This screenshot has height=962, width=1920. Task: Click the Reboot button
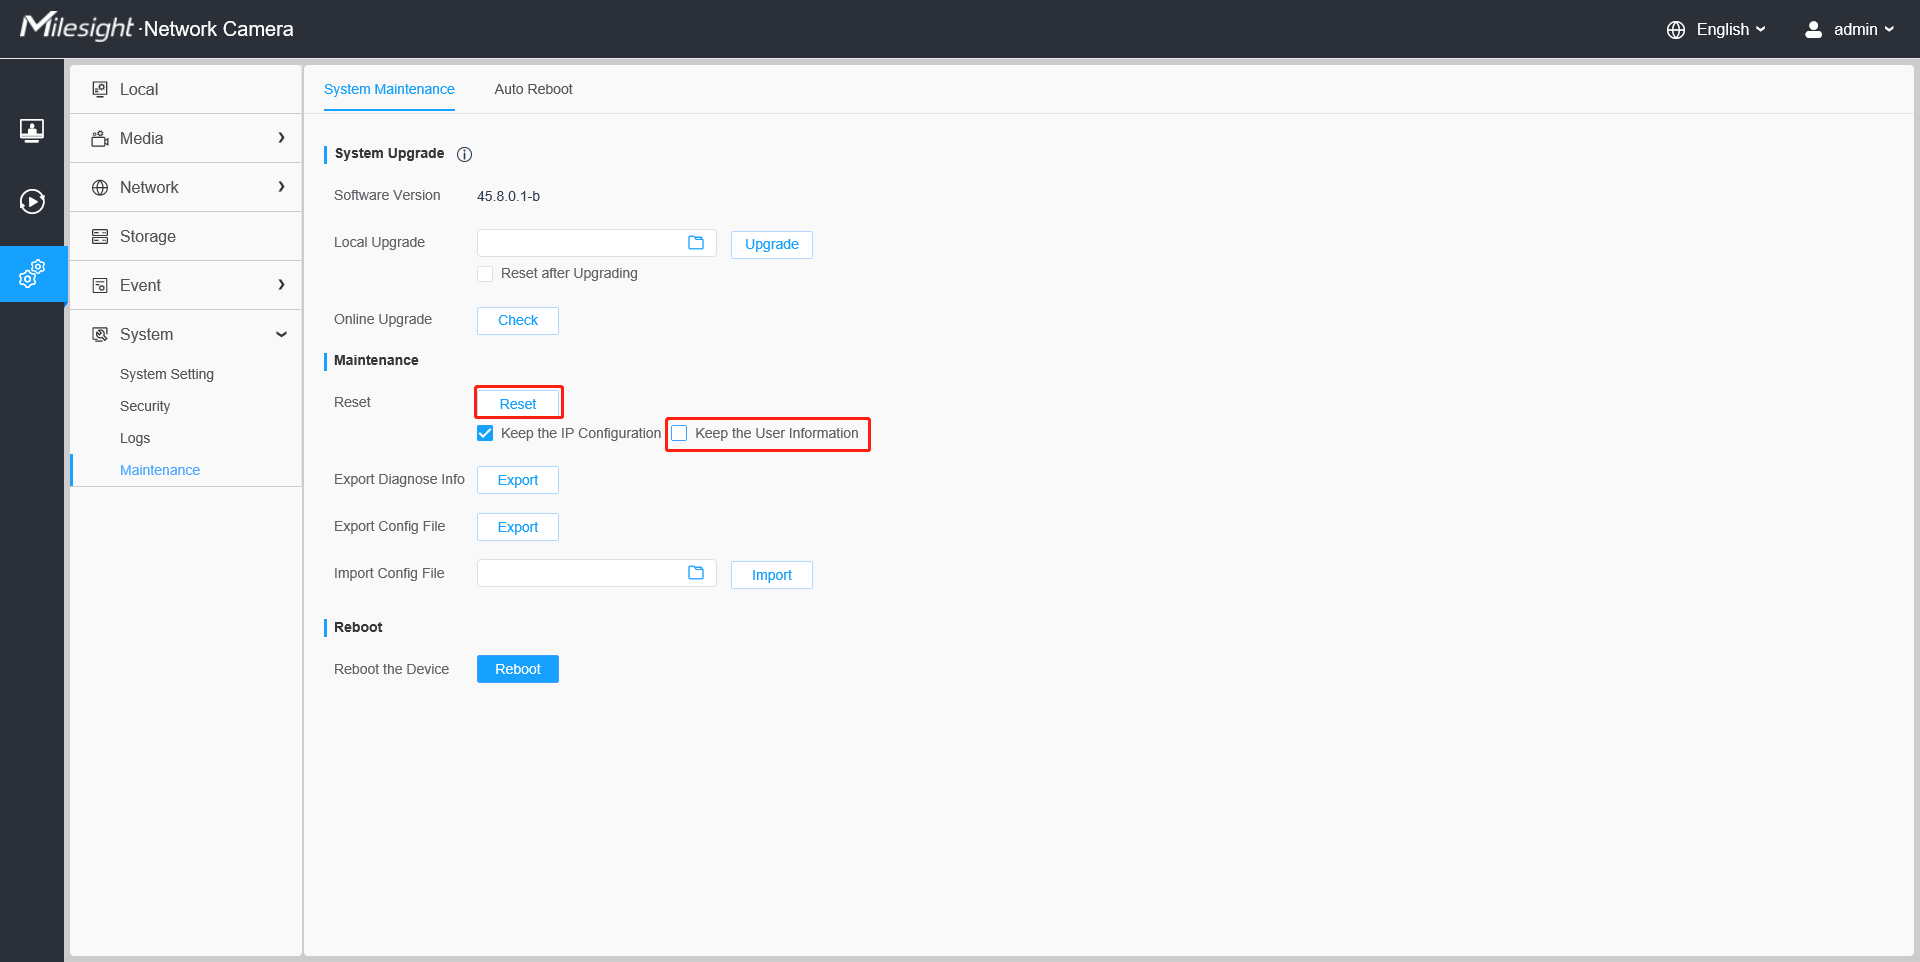[x=518, y=669]
